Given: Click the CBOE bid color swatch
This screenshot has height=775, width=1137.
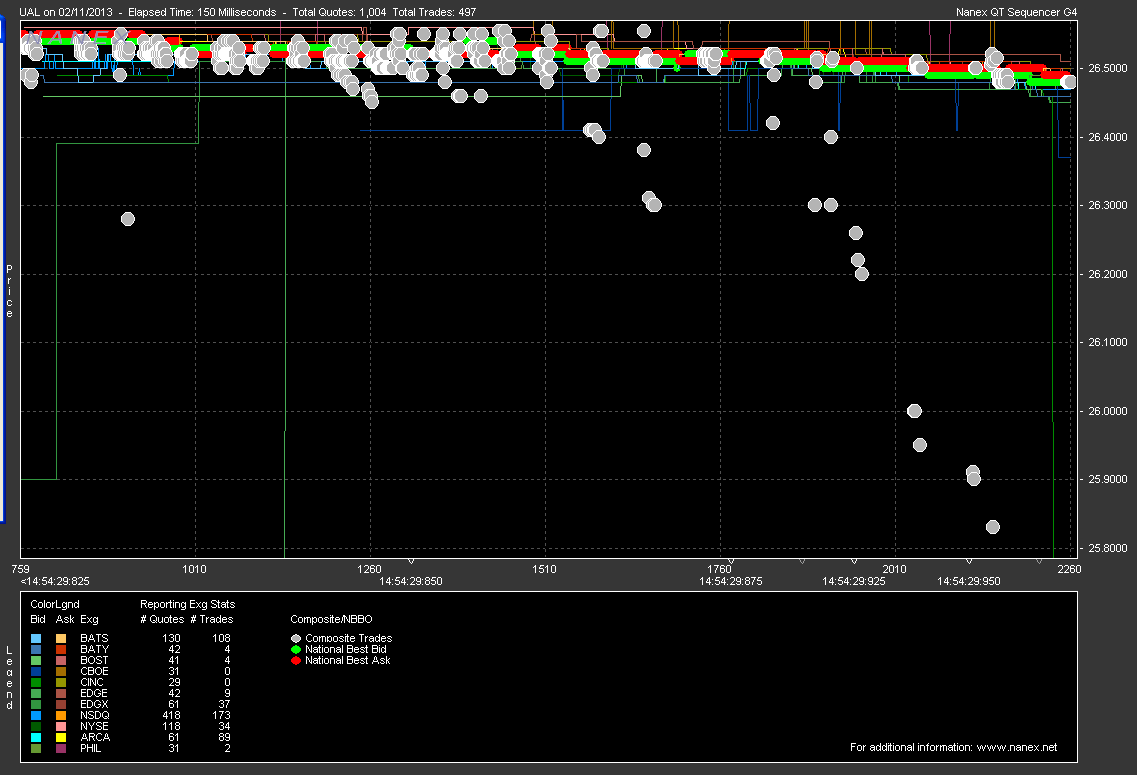Looking at the screenshot, I should pyautogui.click(x=36, y=671).
